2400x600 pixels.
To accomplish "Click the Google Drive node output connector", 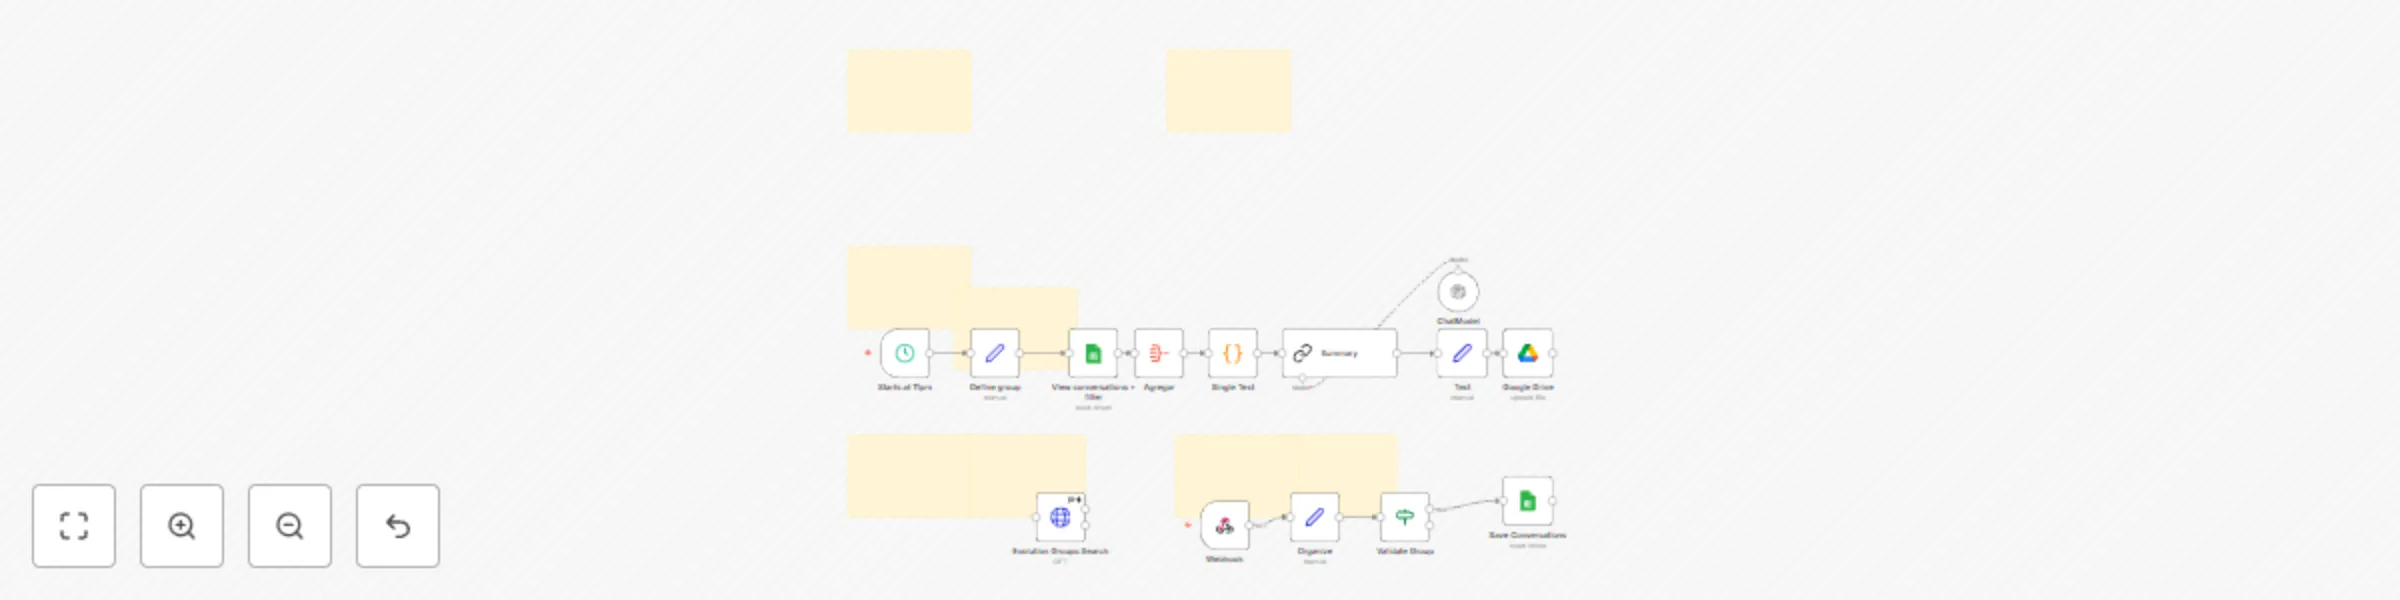I will click(x=1553, y=353).
